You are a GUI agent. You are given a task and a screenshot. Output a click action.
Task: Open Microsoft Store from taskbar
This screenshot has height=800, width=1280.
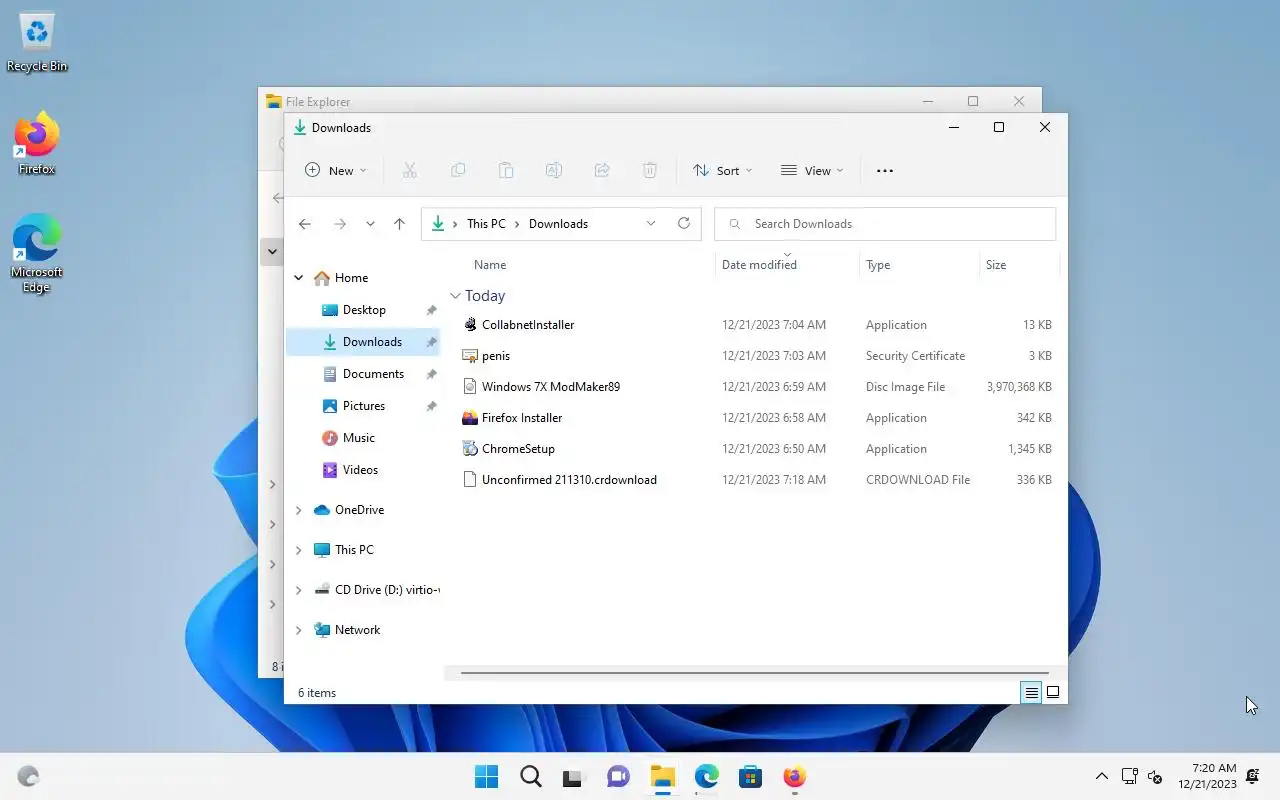750,777
